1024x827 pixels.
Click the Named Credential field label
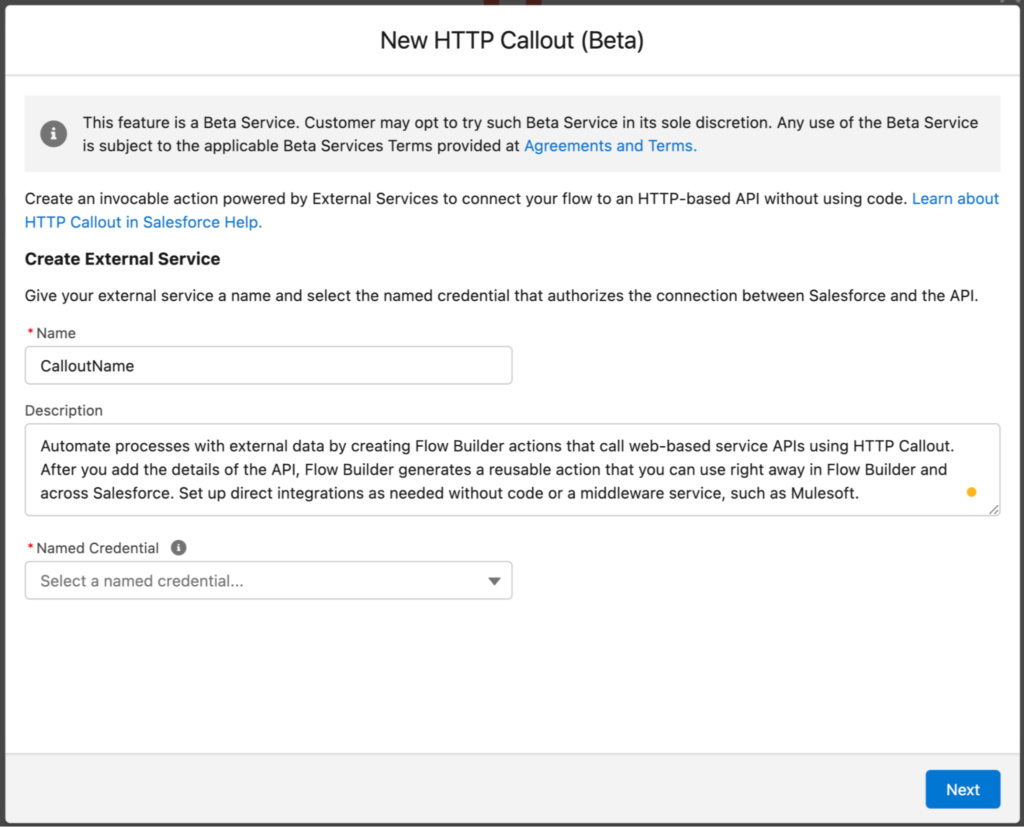97,548
